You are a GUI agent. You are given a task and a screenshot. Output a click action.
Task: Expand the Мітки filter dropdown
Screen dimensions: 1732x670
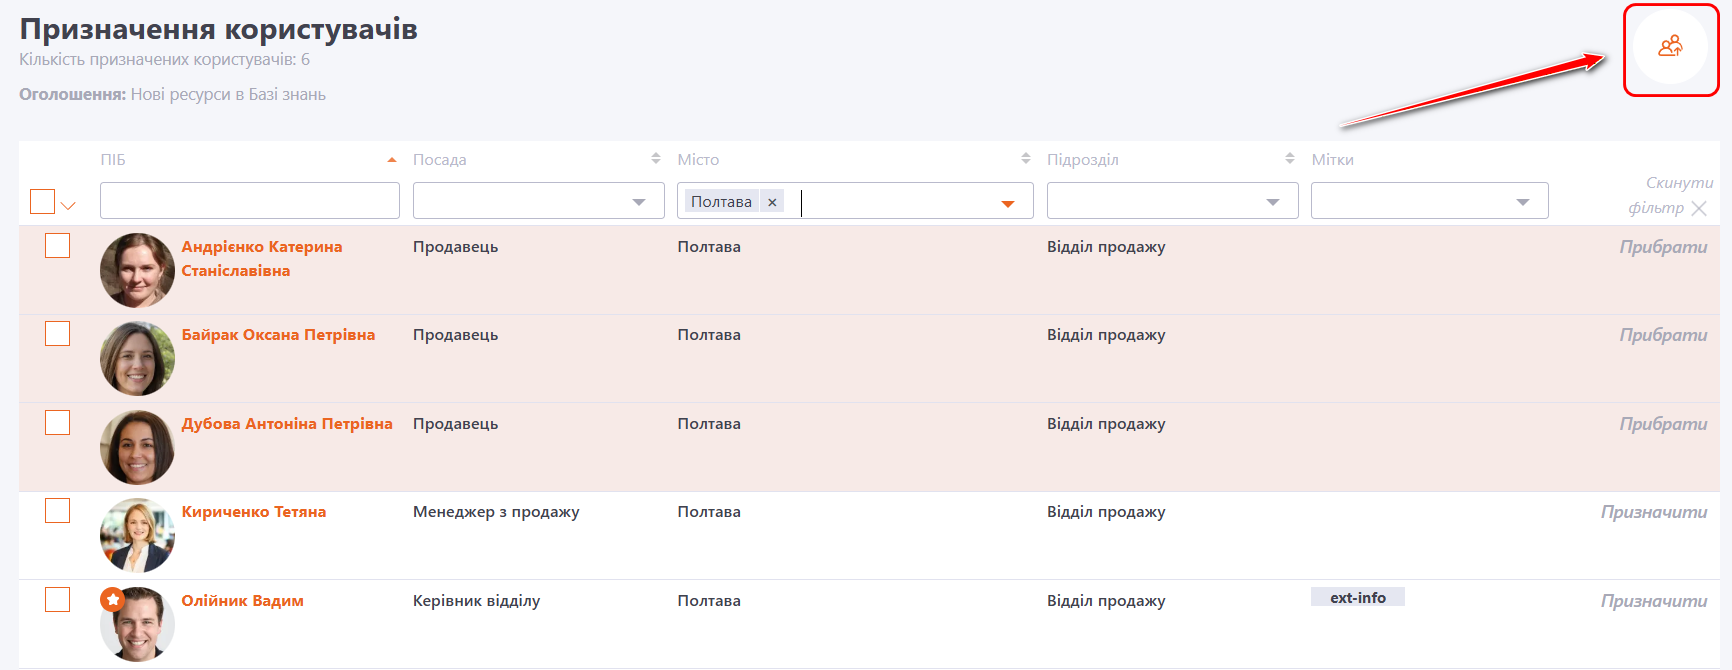pyautogui.click(x=1523, y=202)
